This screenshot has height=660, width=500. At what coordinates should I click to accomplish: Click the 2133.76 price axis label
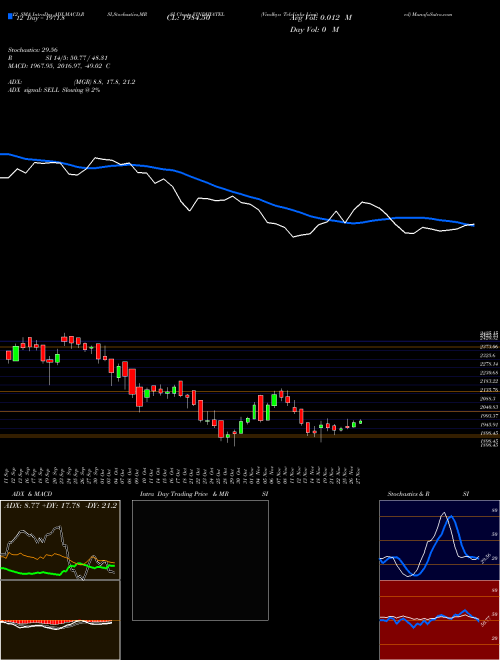click(x=489, y=390)
